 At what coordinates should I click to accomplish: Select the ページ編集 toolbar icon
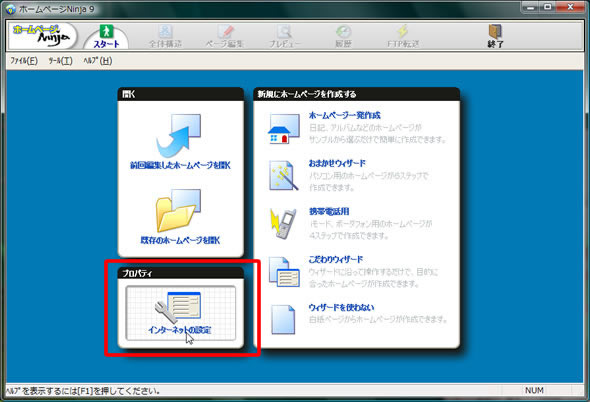click(225, 37)
